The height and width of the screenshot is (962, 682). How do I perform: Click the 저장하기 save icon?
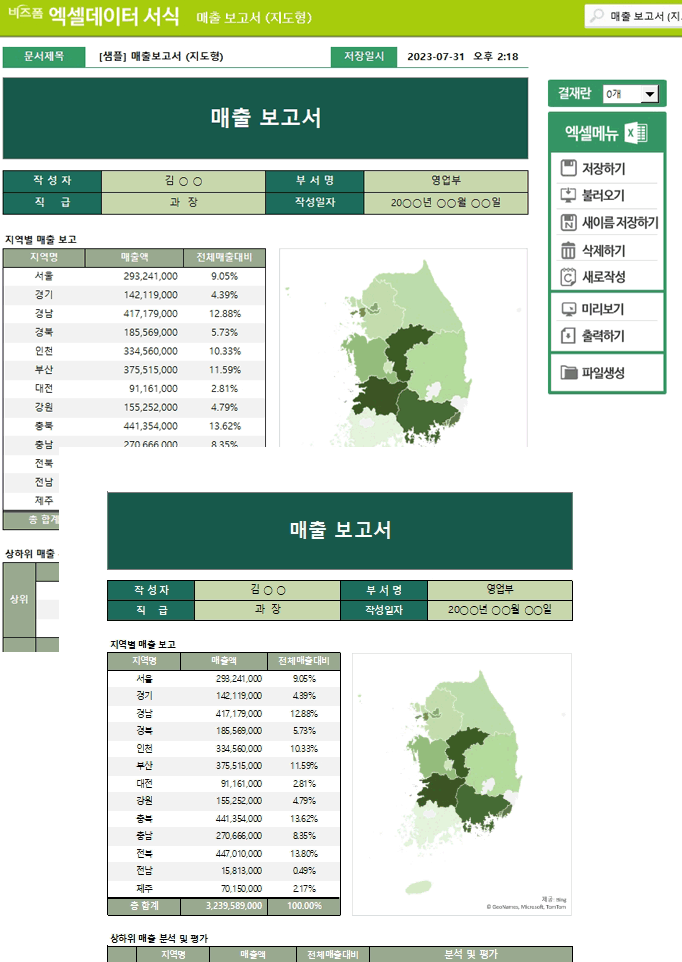pos(569,167)
